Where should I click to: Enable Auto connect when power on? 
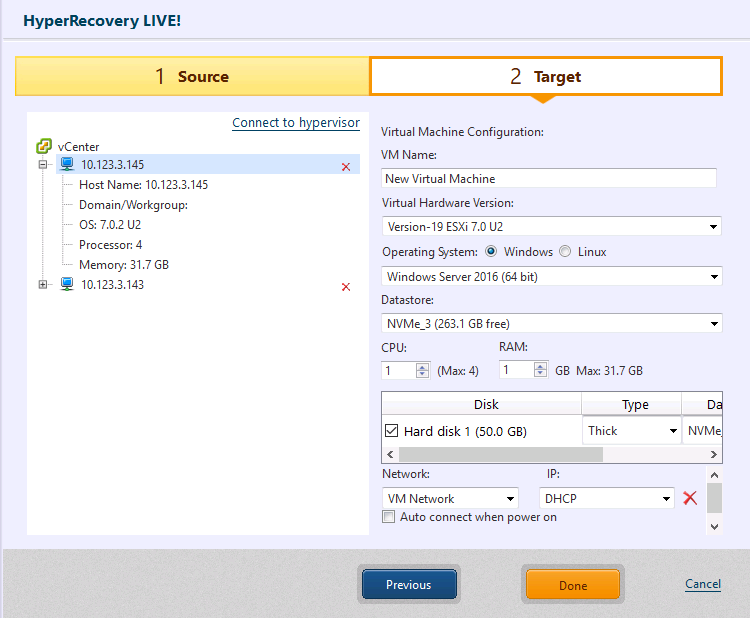click(x=389, y=517)
